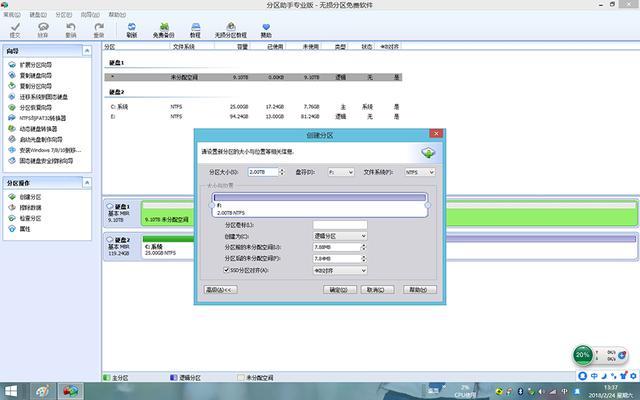Click the 无损分区教程 toolbar icon
The image size is (640, 400).
pyautogui.click(x=230, y=28)
